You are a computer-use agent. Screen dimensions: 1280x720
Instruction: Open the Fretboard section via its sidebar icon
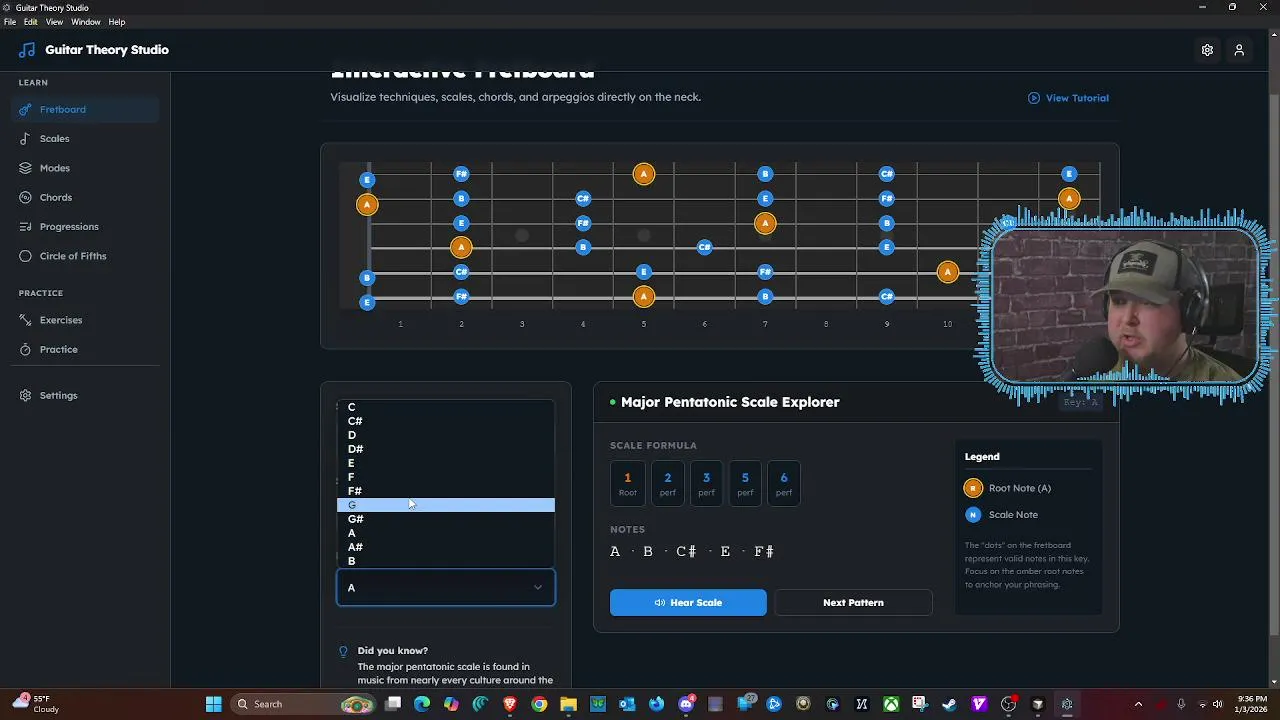pos(26,109)
